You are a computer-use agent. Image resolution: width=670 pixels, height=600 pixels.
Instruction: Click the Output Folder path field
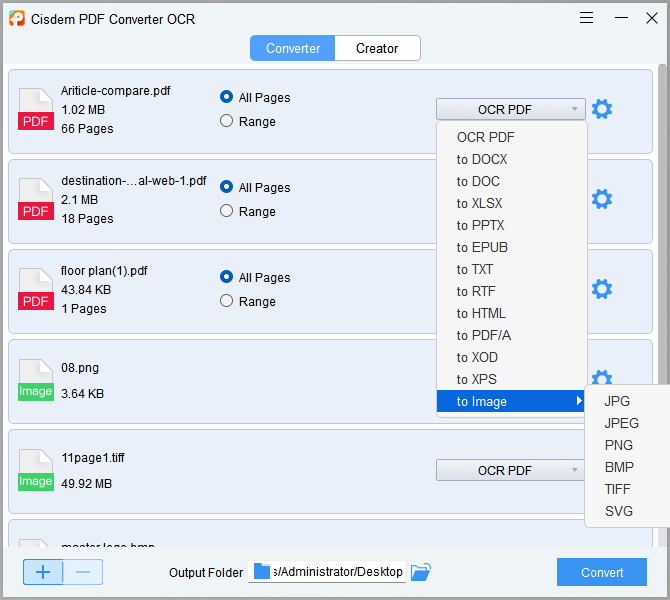[x=327, y=572]
